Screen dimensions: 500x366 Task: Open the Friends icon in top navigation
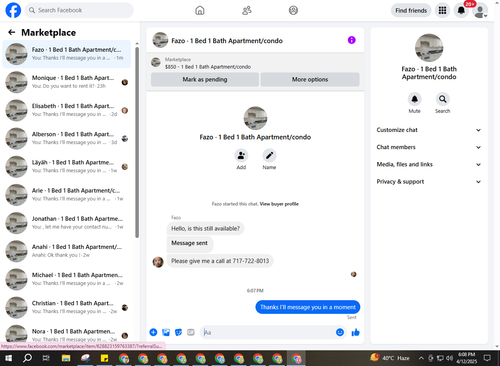[247, 10]
